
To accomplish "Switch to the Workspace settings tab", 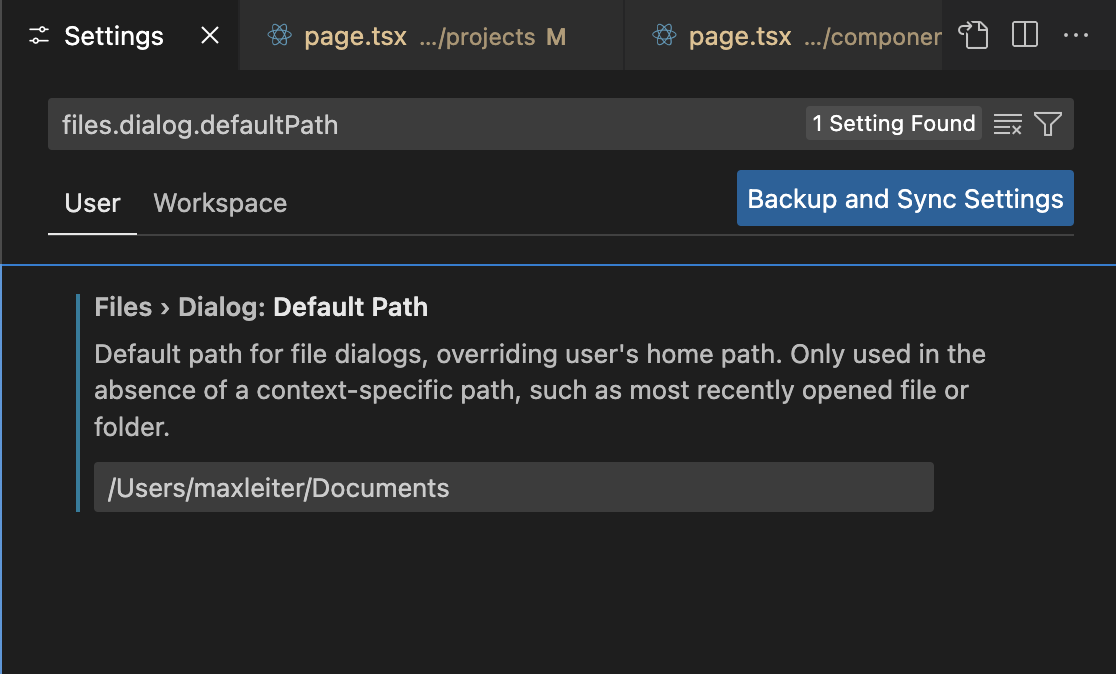I will [219, 203].
